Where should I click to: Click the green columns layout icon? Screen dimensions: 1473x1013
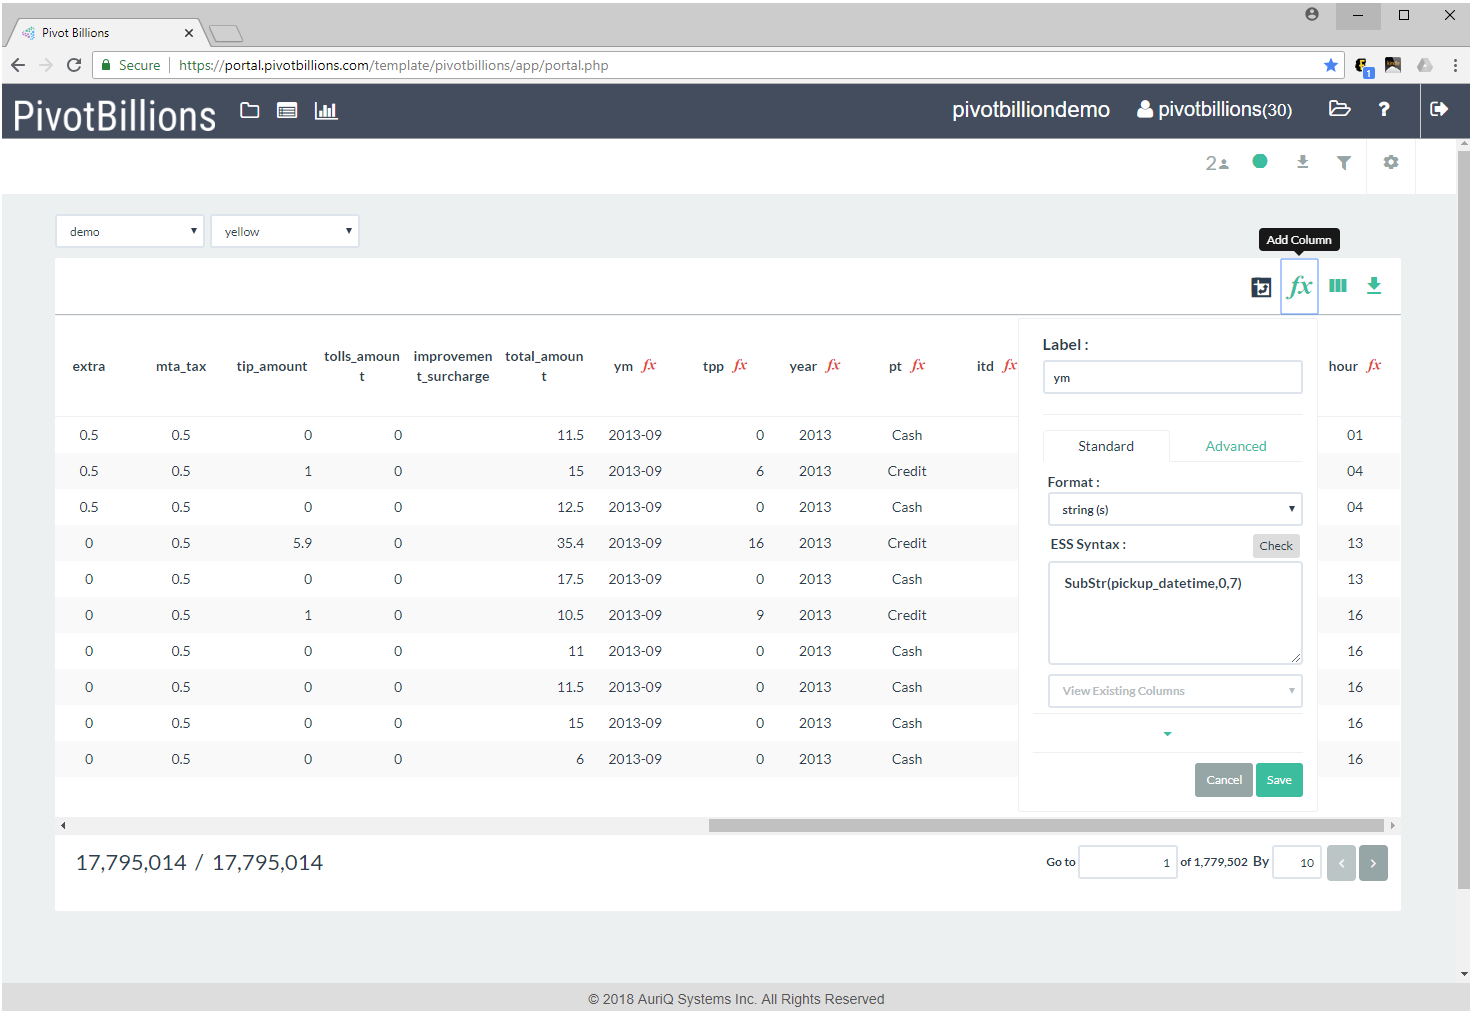tap(1338, 286)
